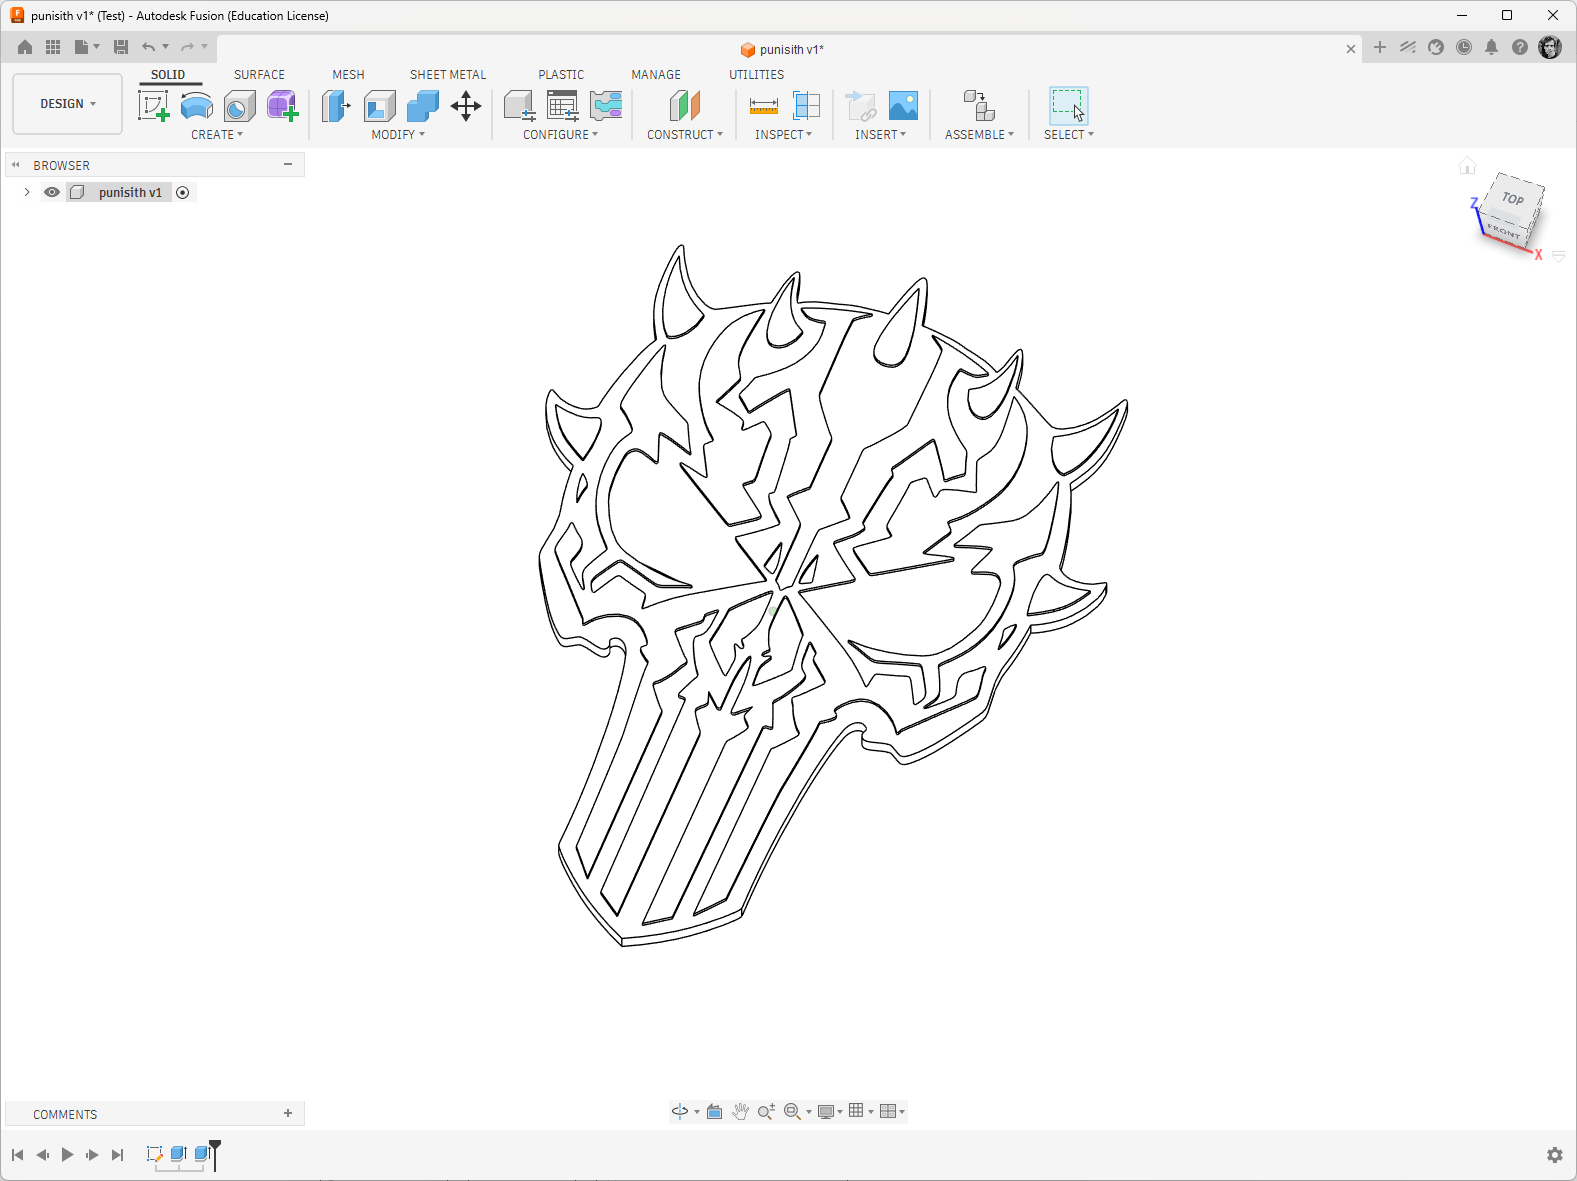
Task: Select the sketch feature in timeline
Action: 154,1154
